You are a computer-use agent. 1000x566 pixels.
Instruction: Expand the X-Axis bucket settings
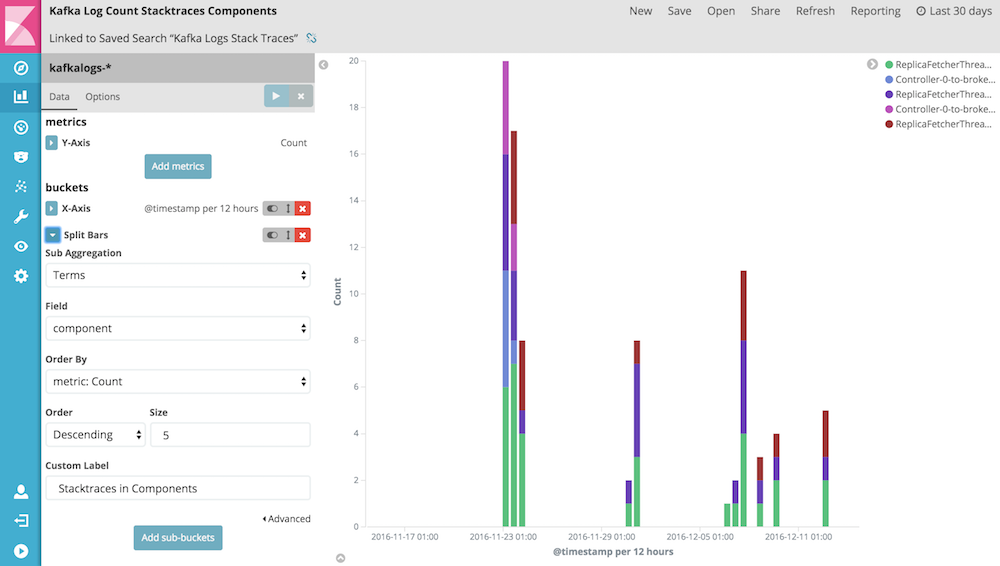point(52,209)
